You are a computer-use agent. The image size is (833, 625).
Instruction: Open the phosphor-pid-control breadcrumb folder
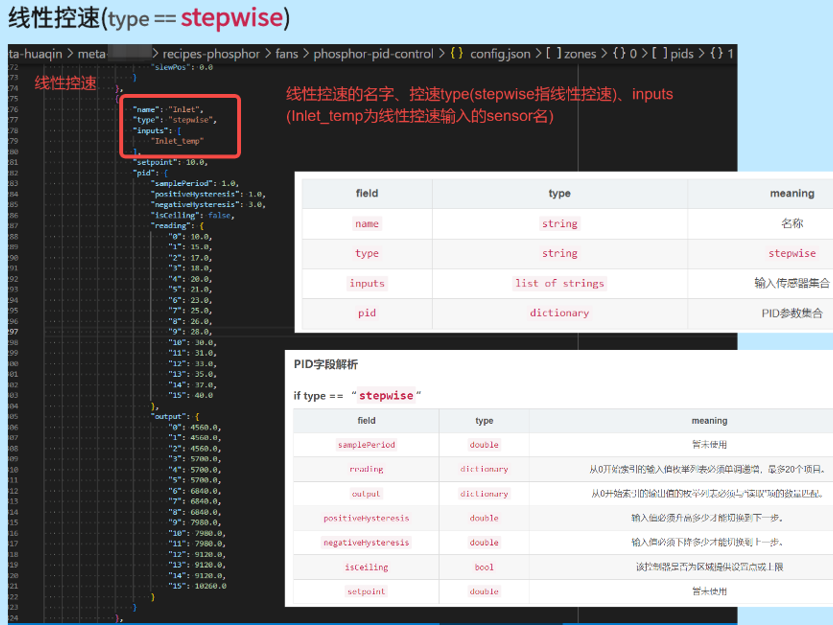[373, 54]
